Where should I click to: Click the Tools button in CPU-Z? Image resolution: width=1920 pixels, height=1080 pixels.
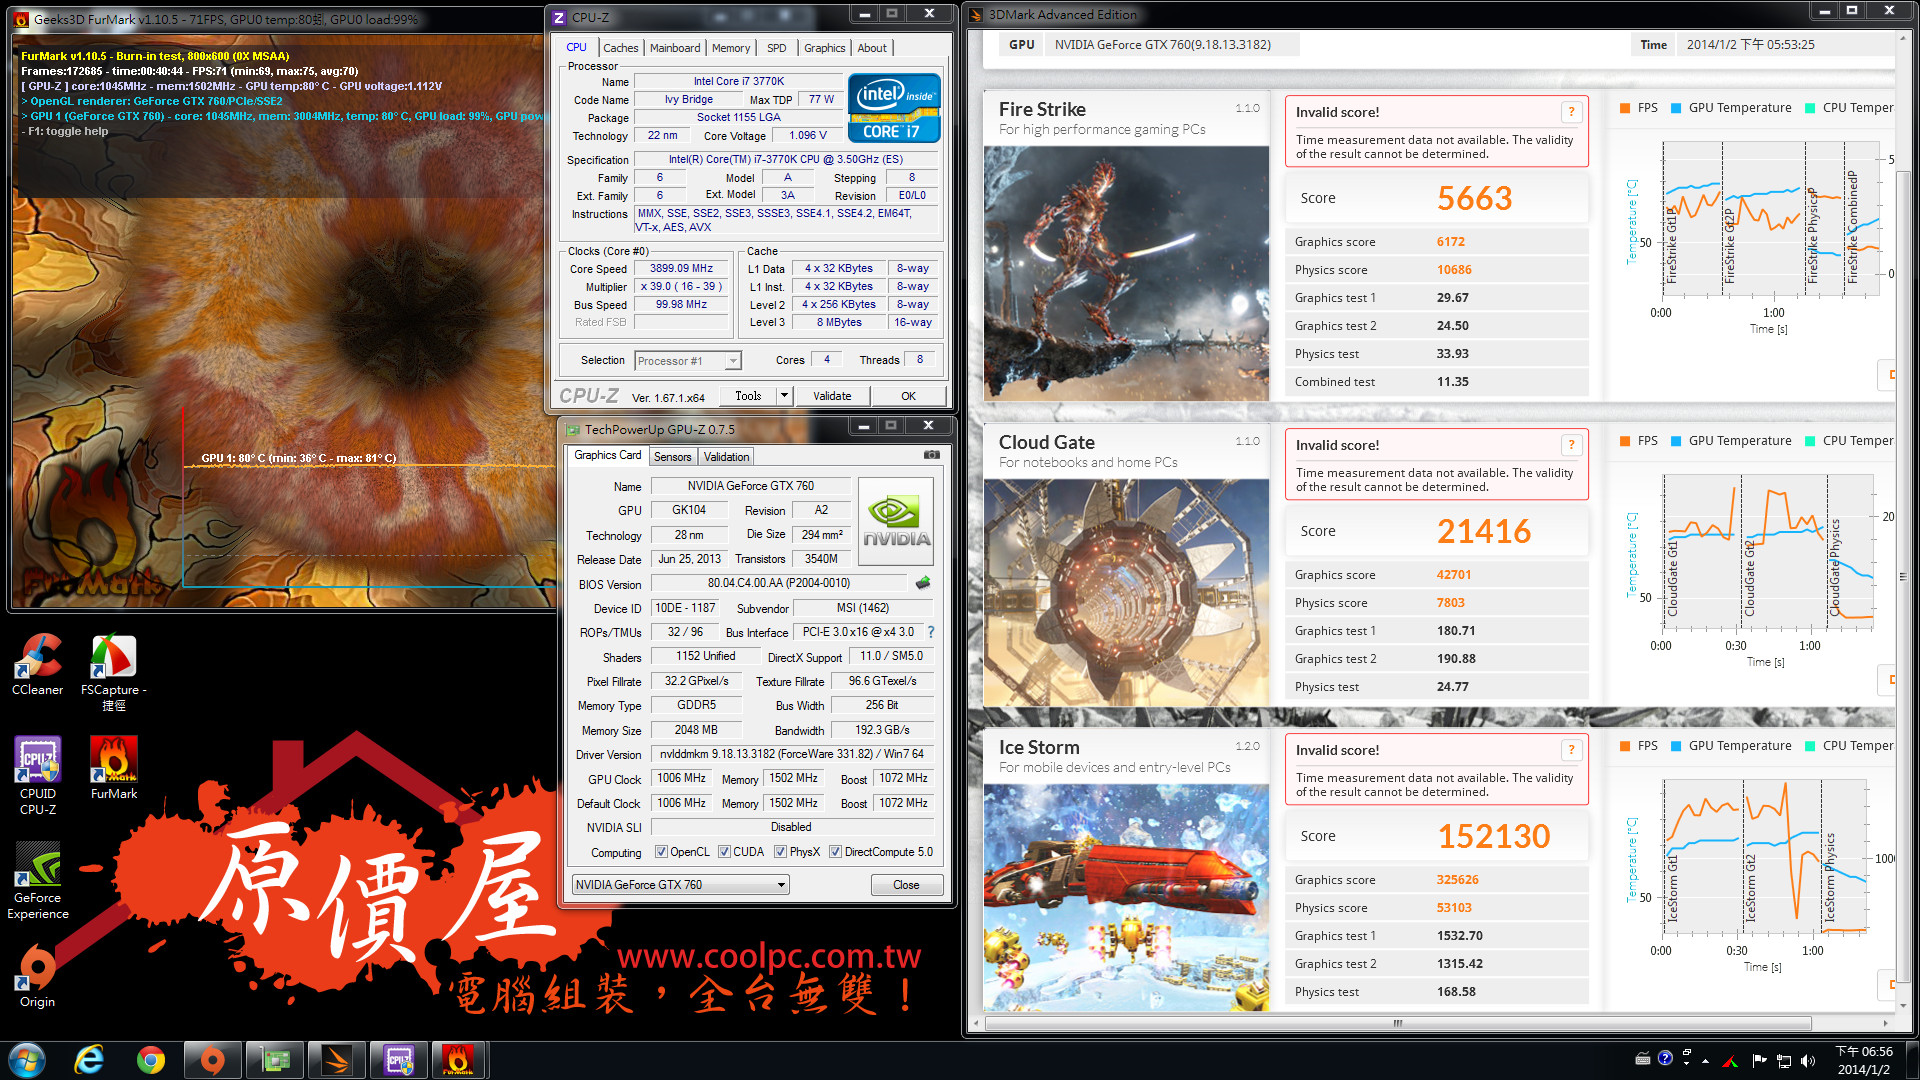click(x=748, y=396)
